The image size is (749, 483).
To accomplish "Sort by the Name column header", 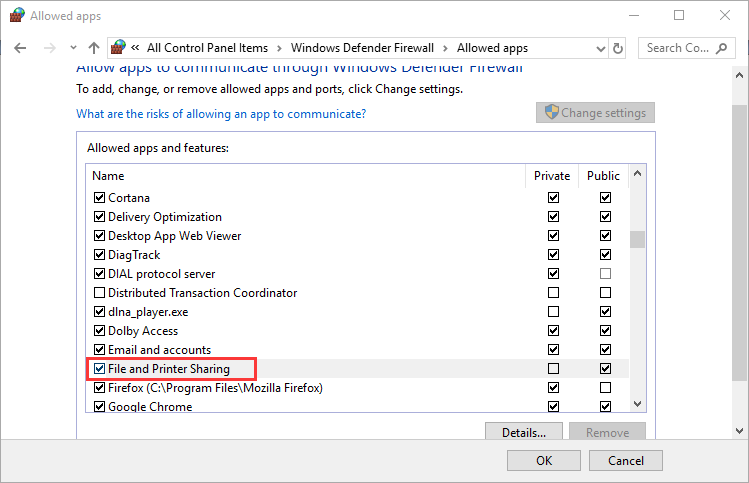I will point(108,176).
